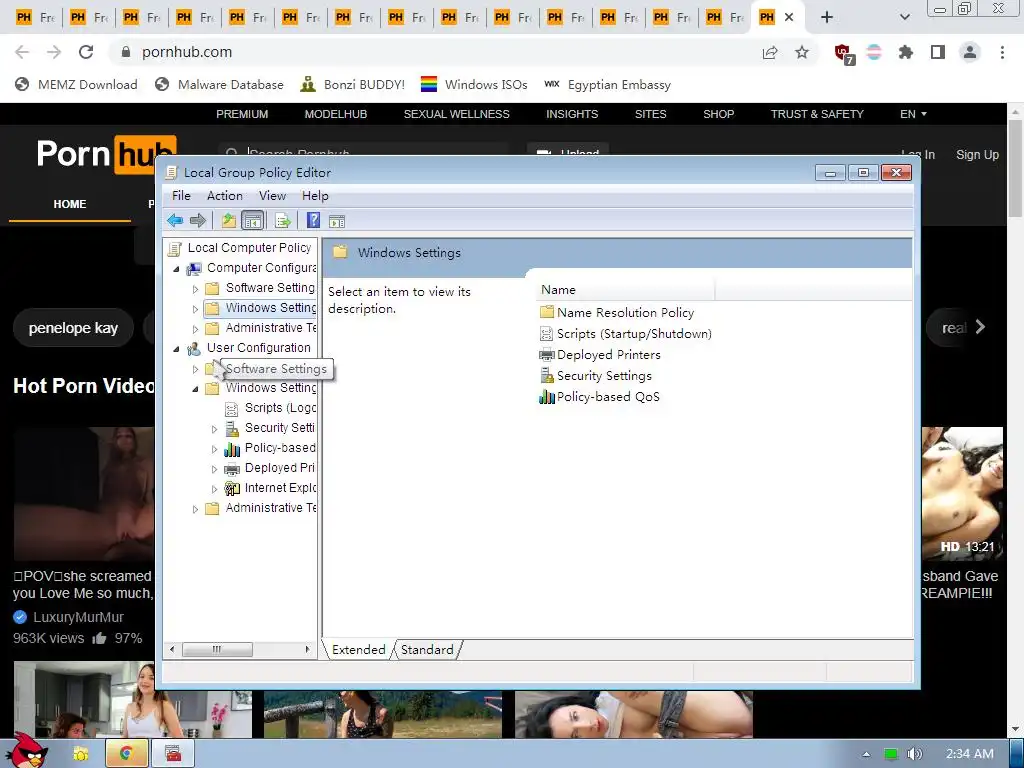Select the Name Resolution Policy folder icon

click(547, 312)
